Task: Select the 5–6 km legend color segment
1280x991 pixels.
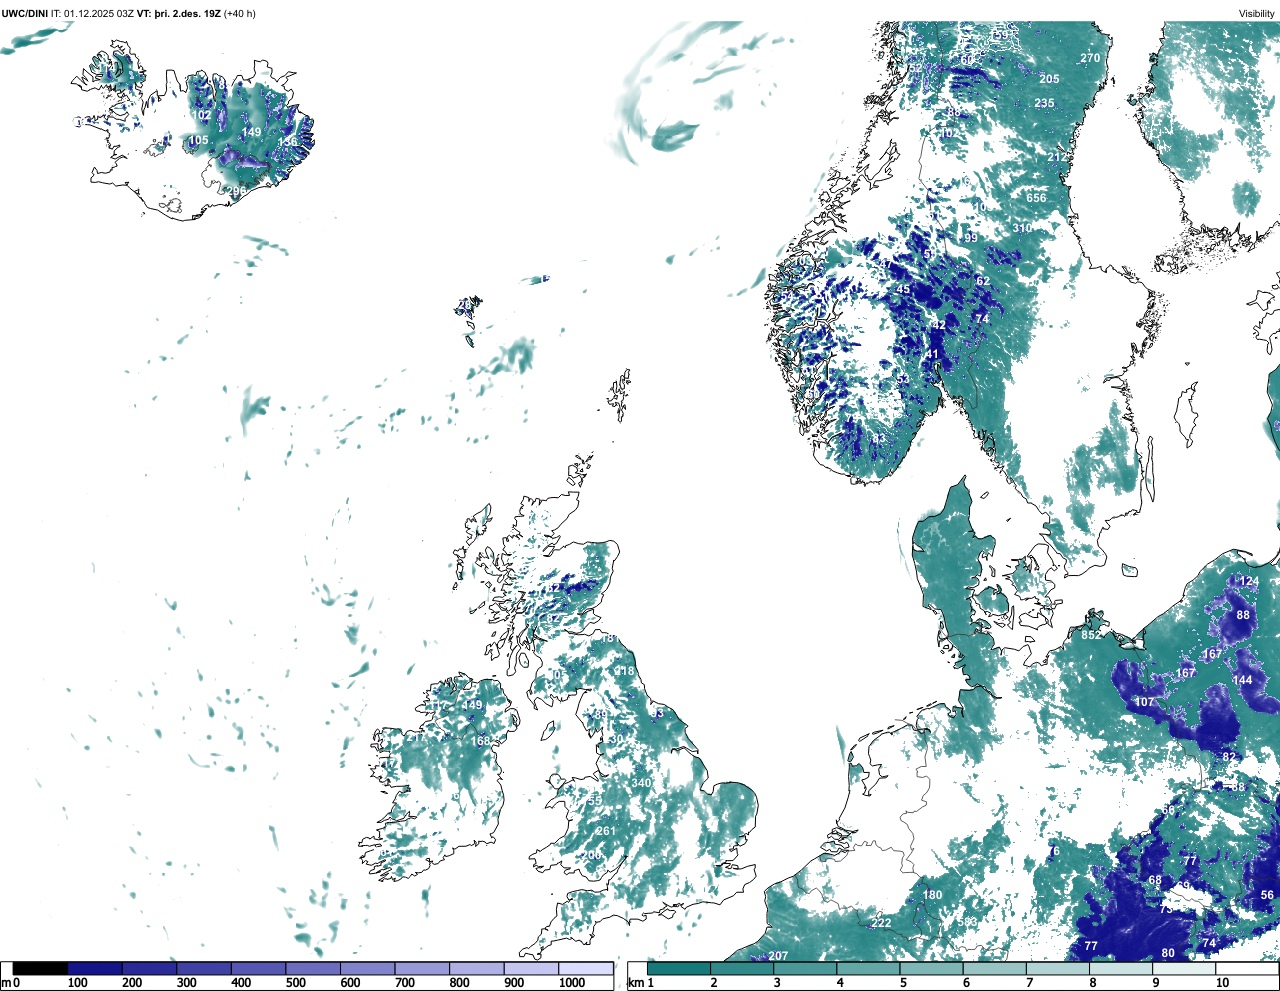Action: coord(931,969)
